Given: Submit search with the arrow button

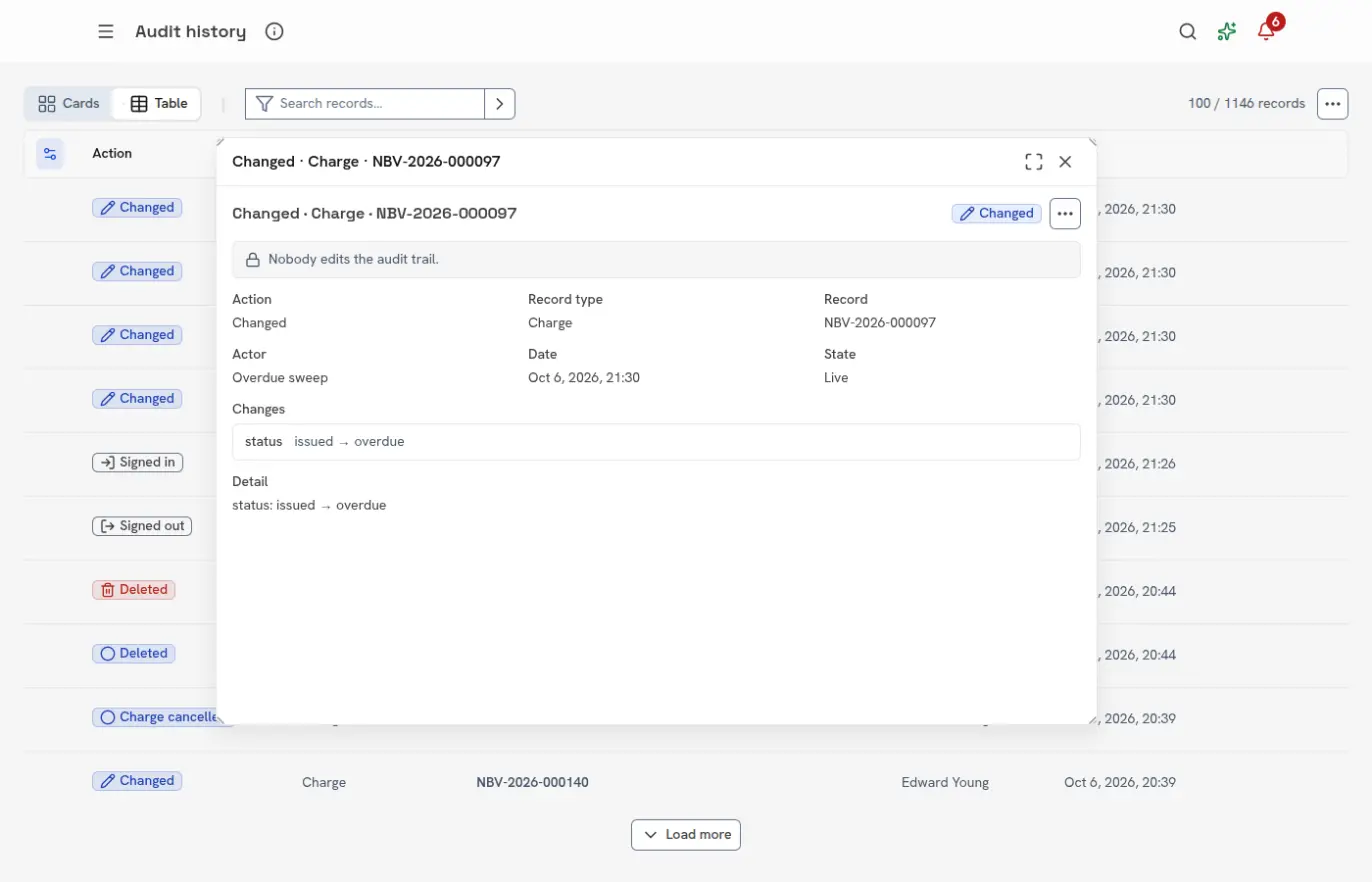Looking at the screenshot, I should coord(500,103).
